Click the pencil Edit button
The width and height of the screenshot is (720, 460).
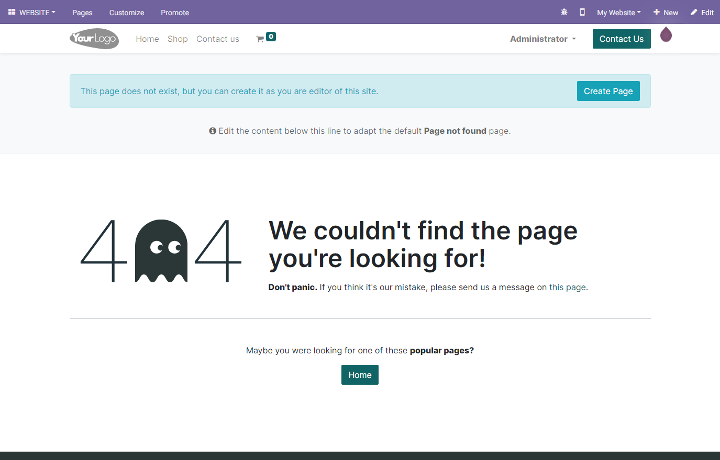tap(702, 12)
